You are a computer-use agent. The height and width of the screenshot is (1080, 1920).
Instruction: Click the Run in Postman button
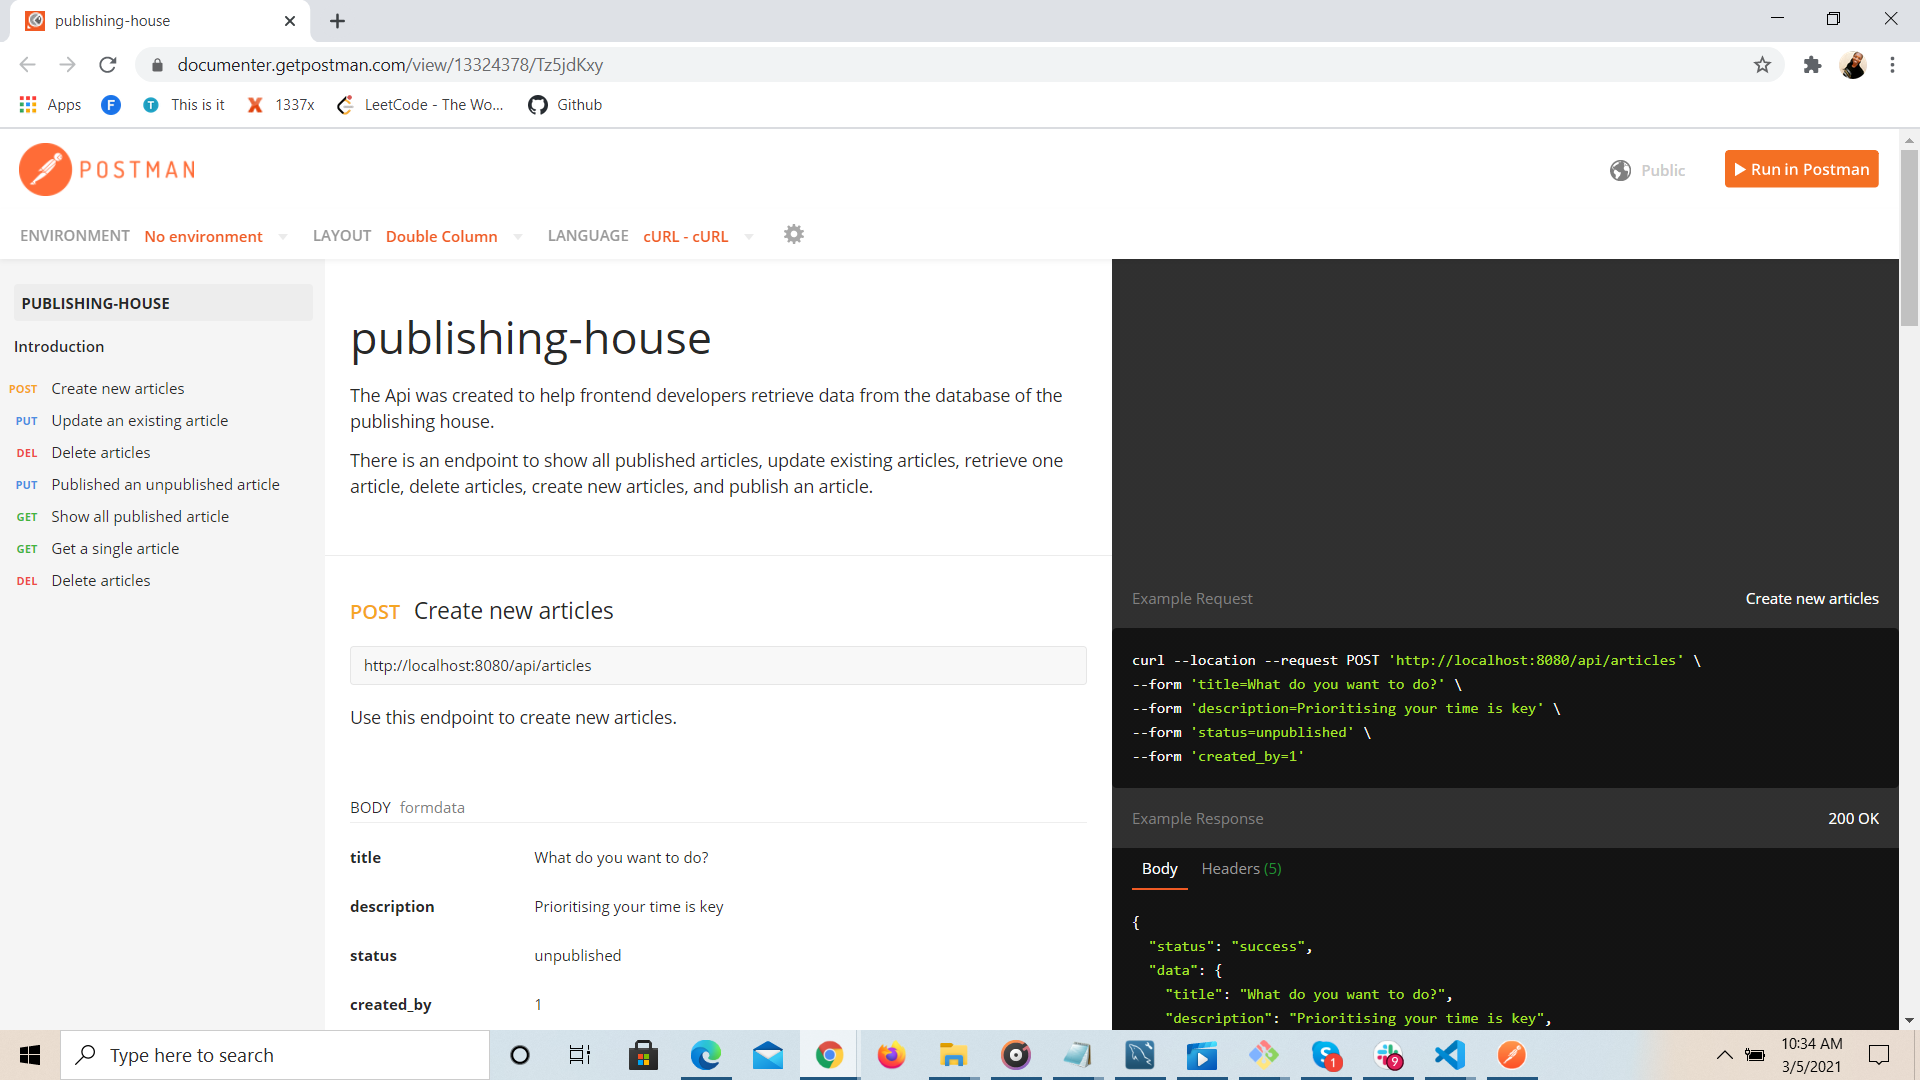[x=1801, y=168]
